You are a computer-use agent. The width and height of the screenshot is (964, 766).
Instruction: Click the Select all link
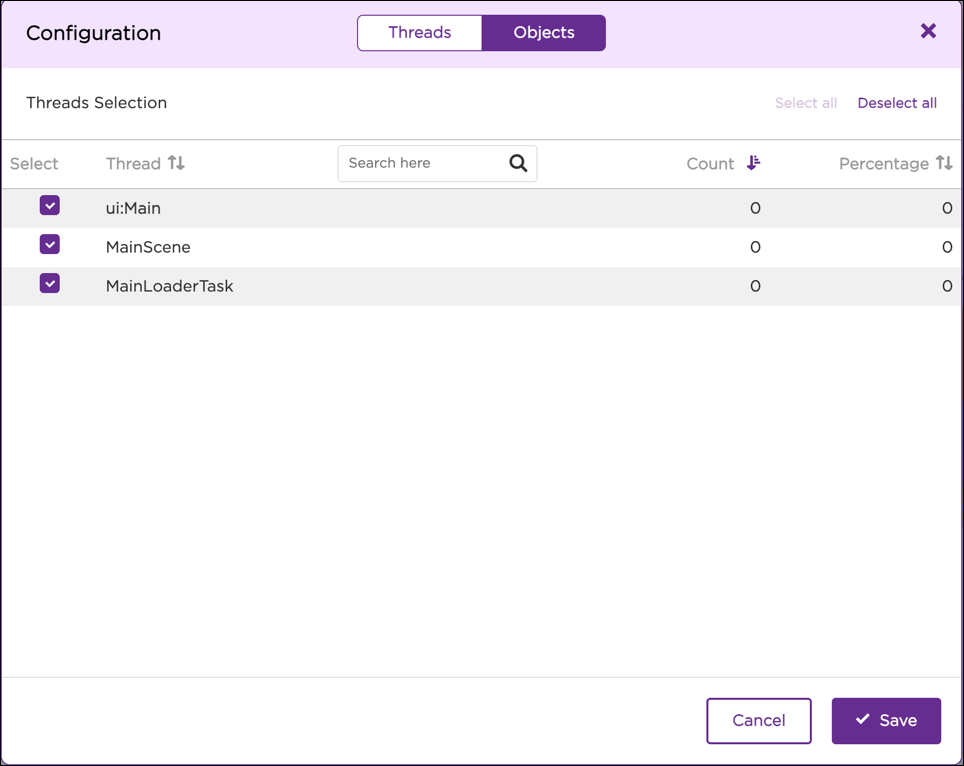click(806, 102)
